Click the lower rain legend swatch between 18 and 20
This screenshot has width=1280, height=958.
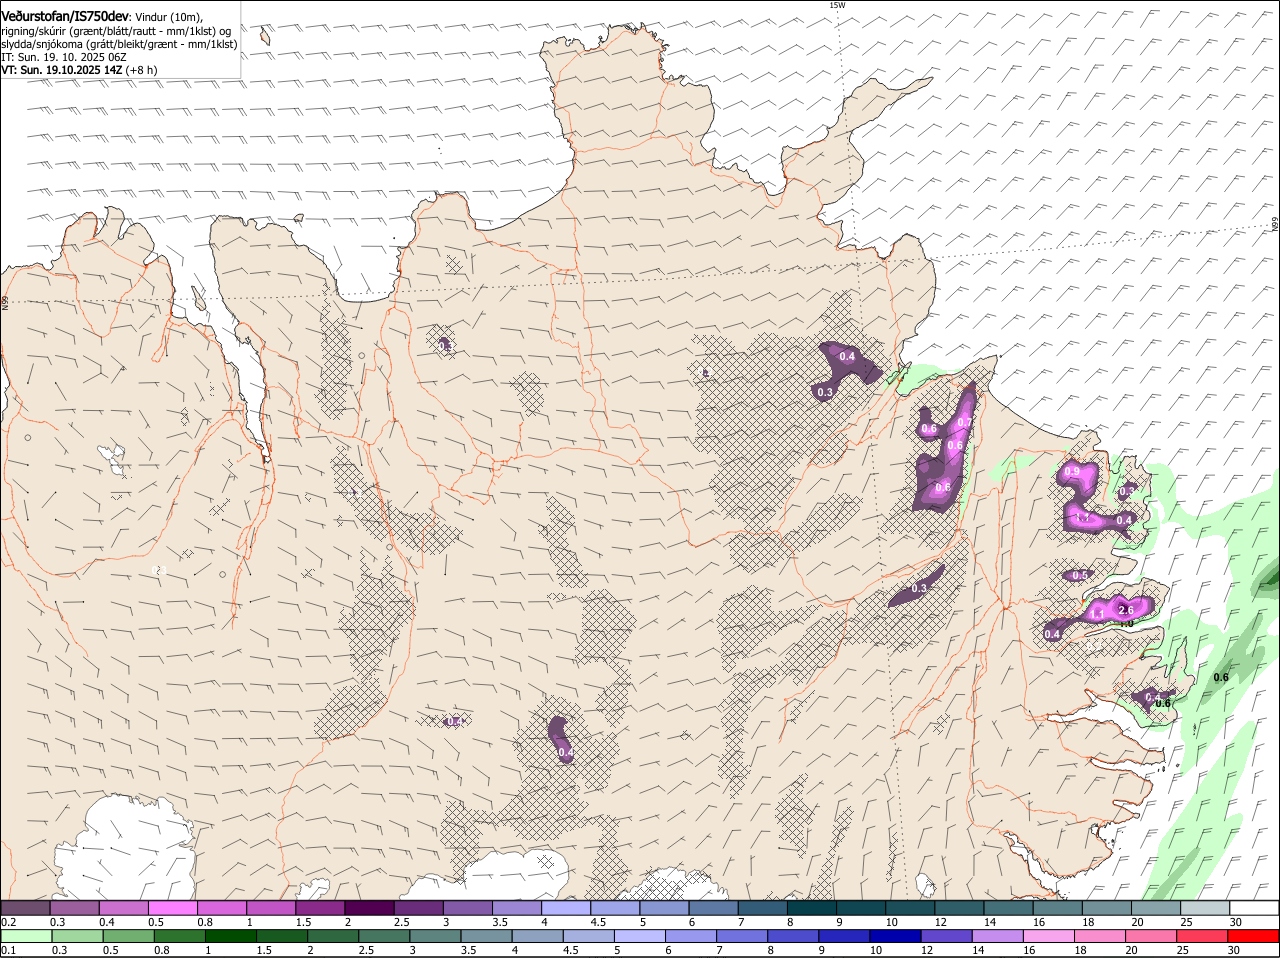(1101, 936)
